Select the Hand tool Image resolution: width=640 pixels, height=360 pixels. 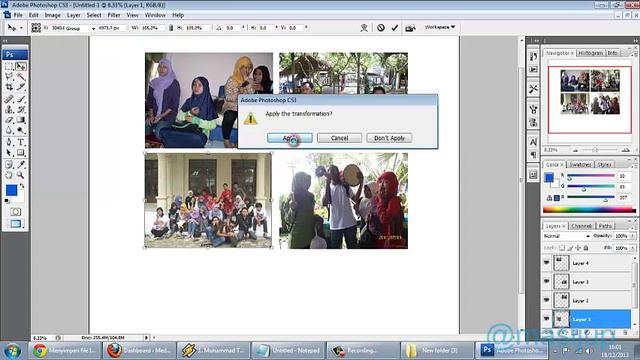9,175
